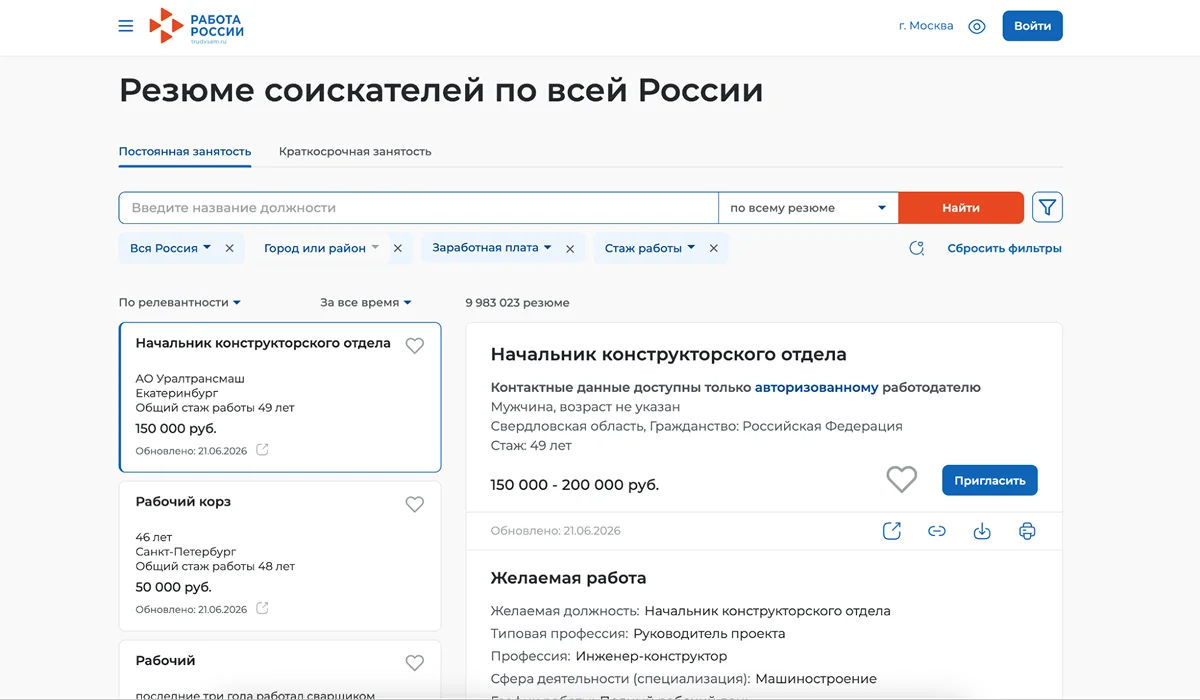The image size is (1200, 700).
Task: Favorite the Рабочий корз resume card
Action: pyautogui.click(x=414, y=504)
